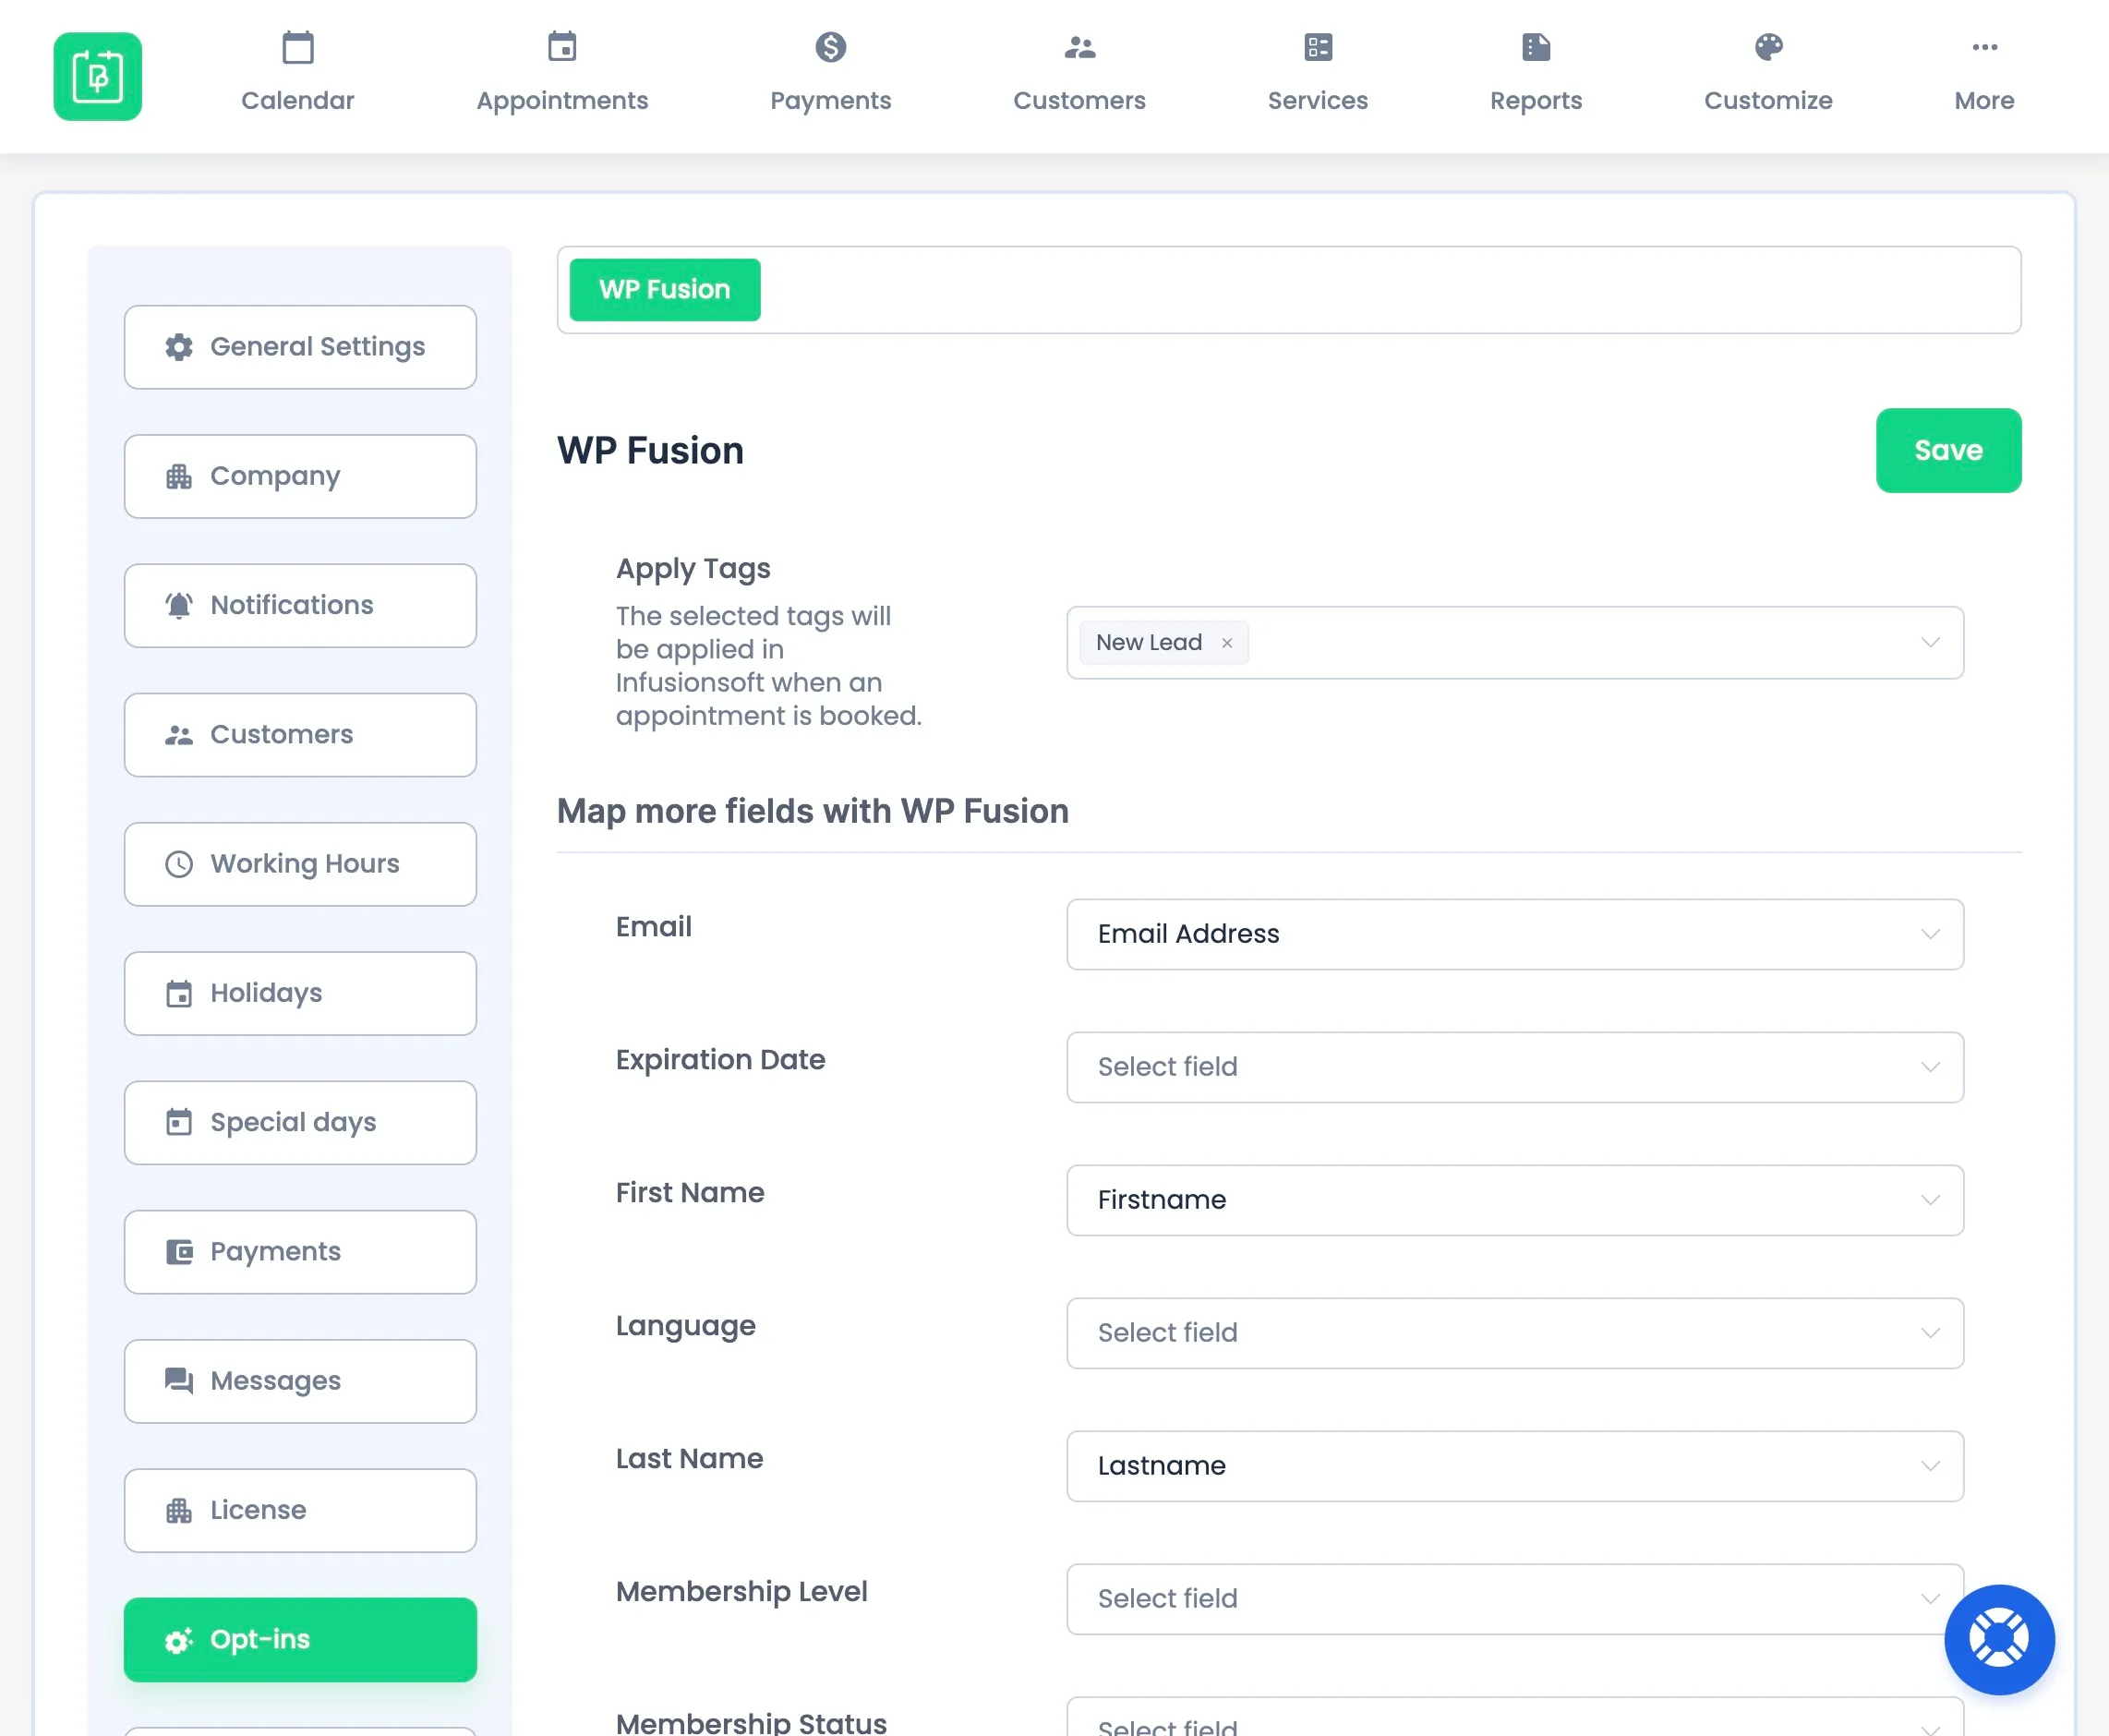The width and height of the screenshot is (2109, 1736).
Task: Open Services icon in top navigation
Action: pos(1317,47)
